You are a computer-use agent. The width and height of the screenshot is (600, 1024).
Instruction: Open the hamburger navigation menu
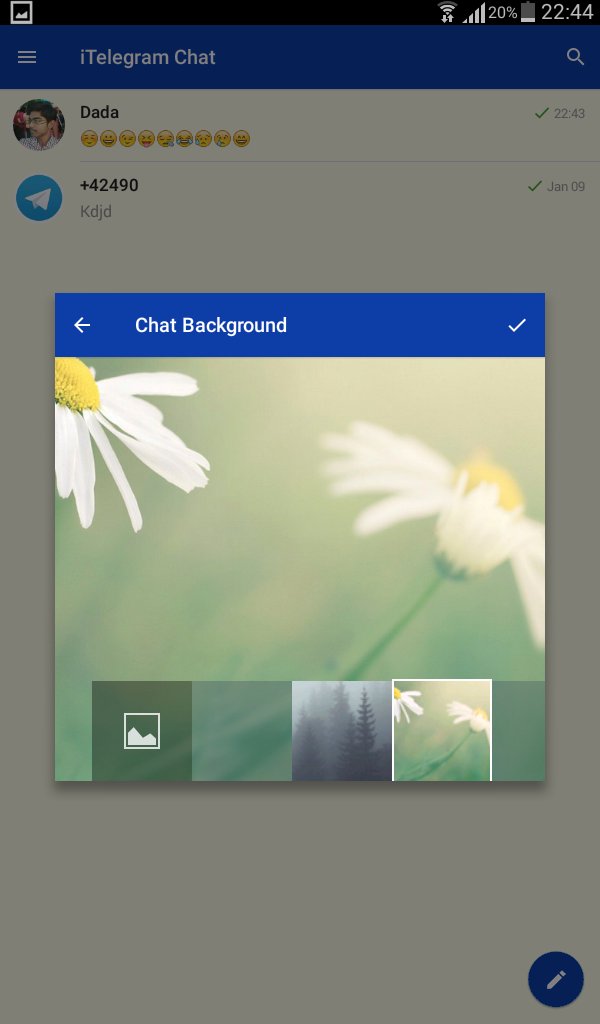point(27,57)
